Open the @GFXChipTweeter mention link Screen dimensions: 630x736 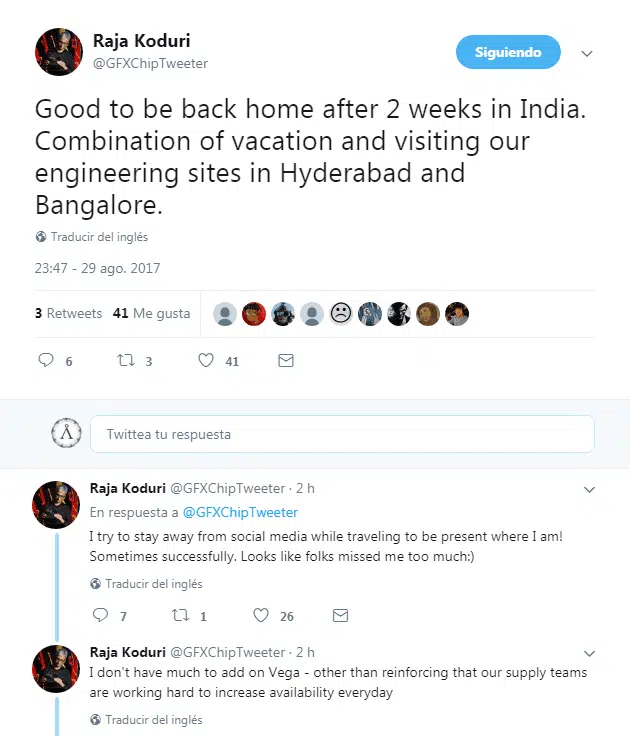click(x=240, y=512)
